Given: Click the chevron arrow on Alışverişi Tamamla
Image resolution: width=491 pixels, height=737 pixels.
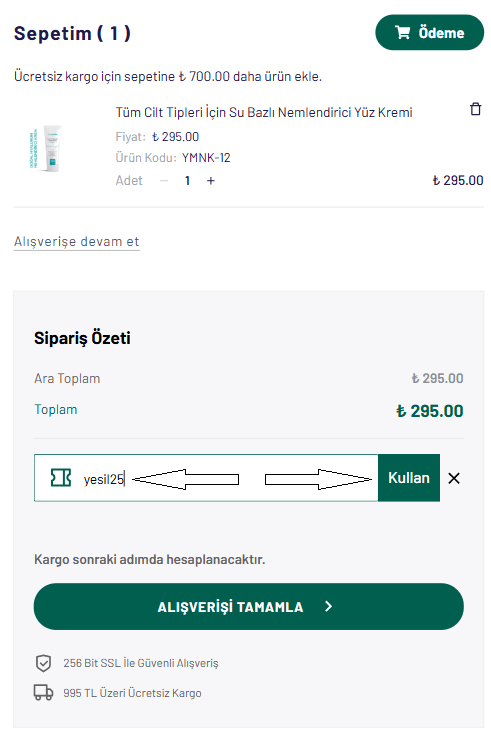Looking at the screenshot, I should coord(328,606).
